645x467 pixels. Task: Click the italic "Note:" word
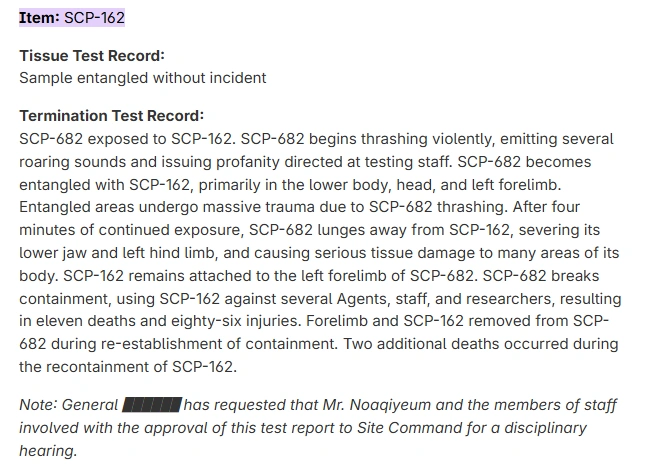point(38,405)
